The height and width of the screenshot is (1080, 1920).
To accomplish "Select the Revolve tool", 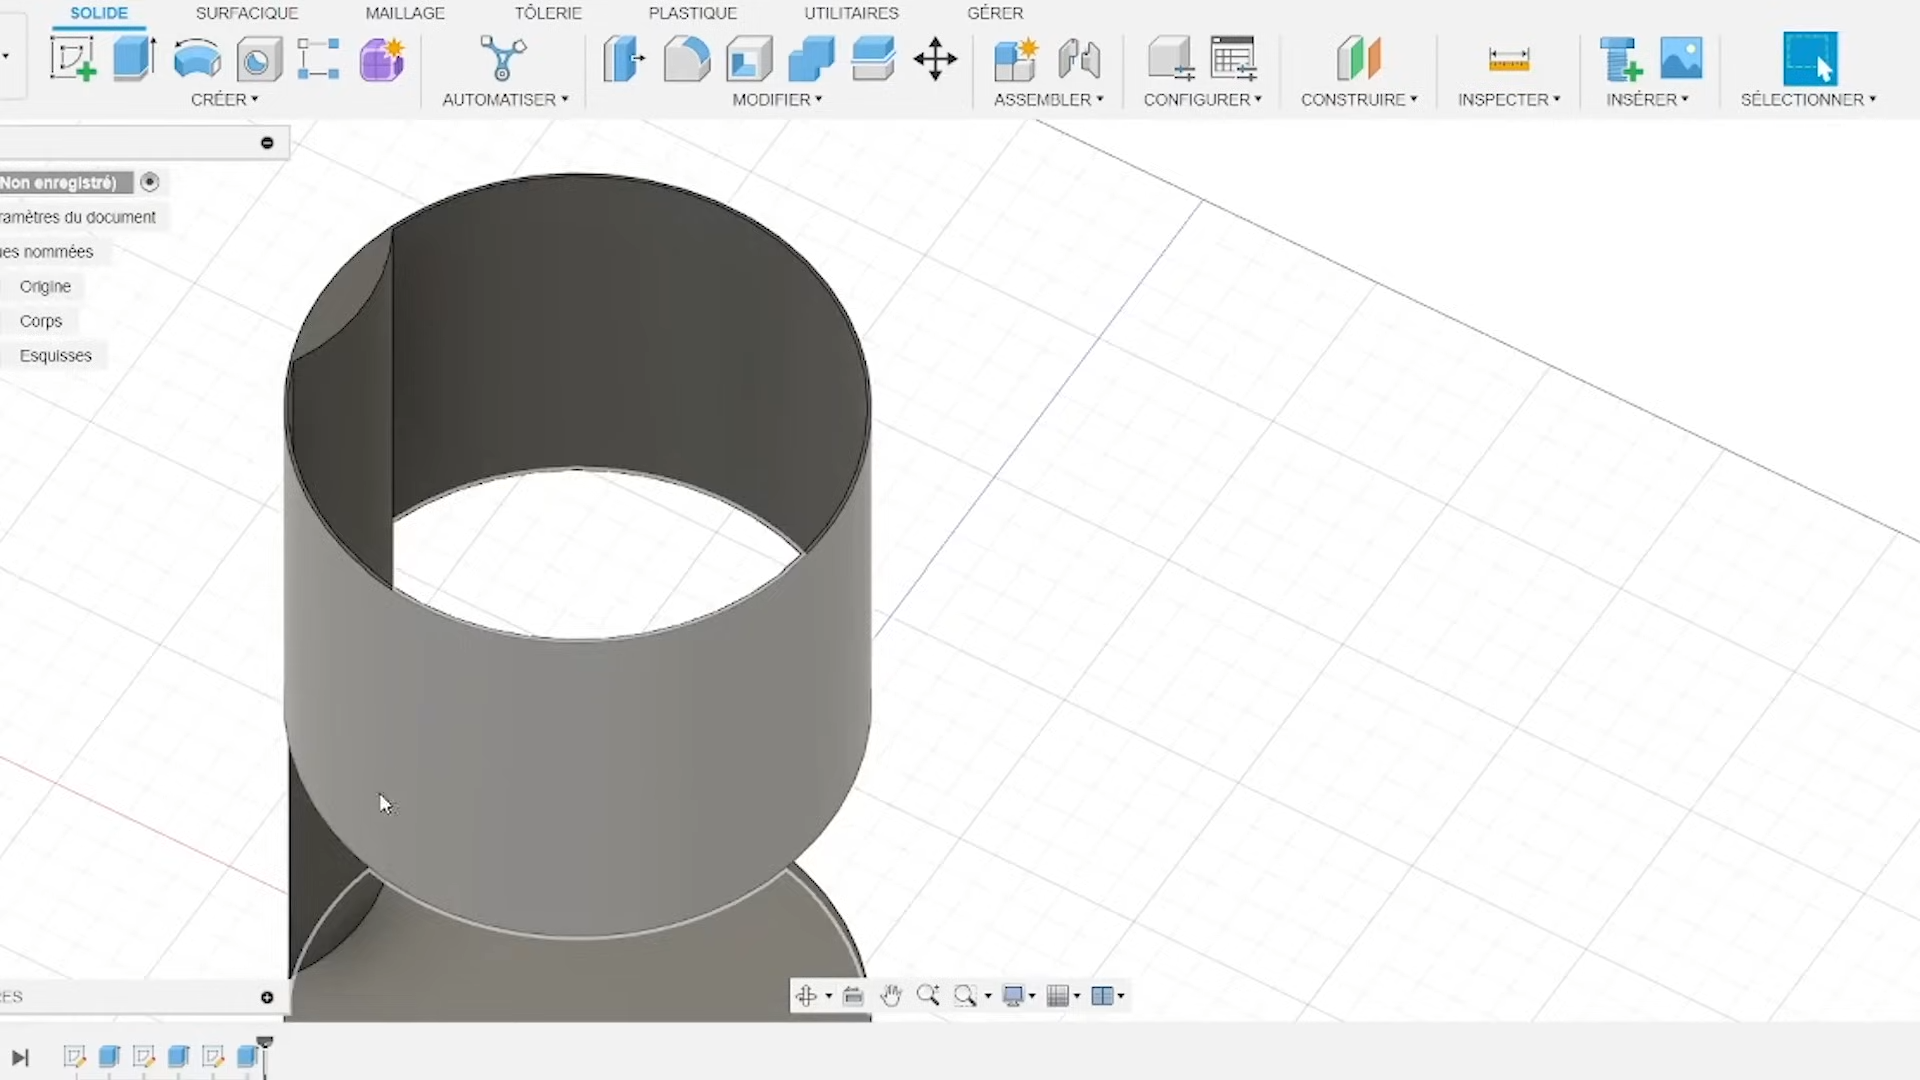I will [x=196, y=58].
